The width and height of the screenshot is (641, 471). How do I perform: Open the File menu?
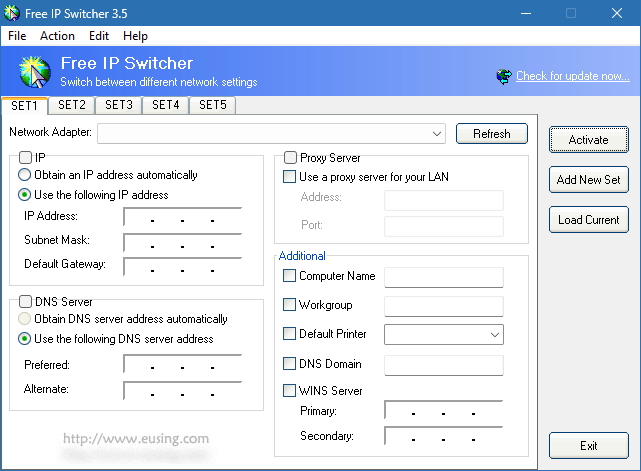[17, 36]
